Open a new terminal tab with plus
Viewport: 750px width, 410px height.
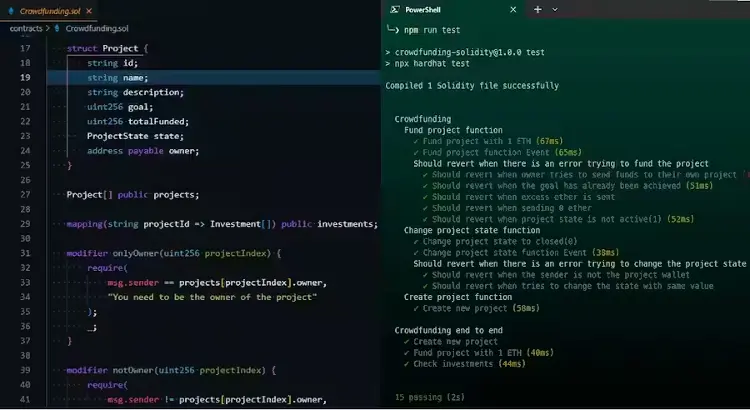(538, 10)
